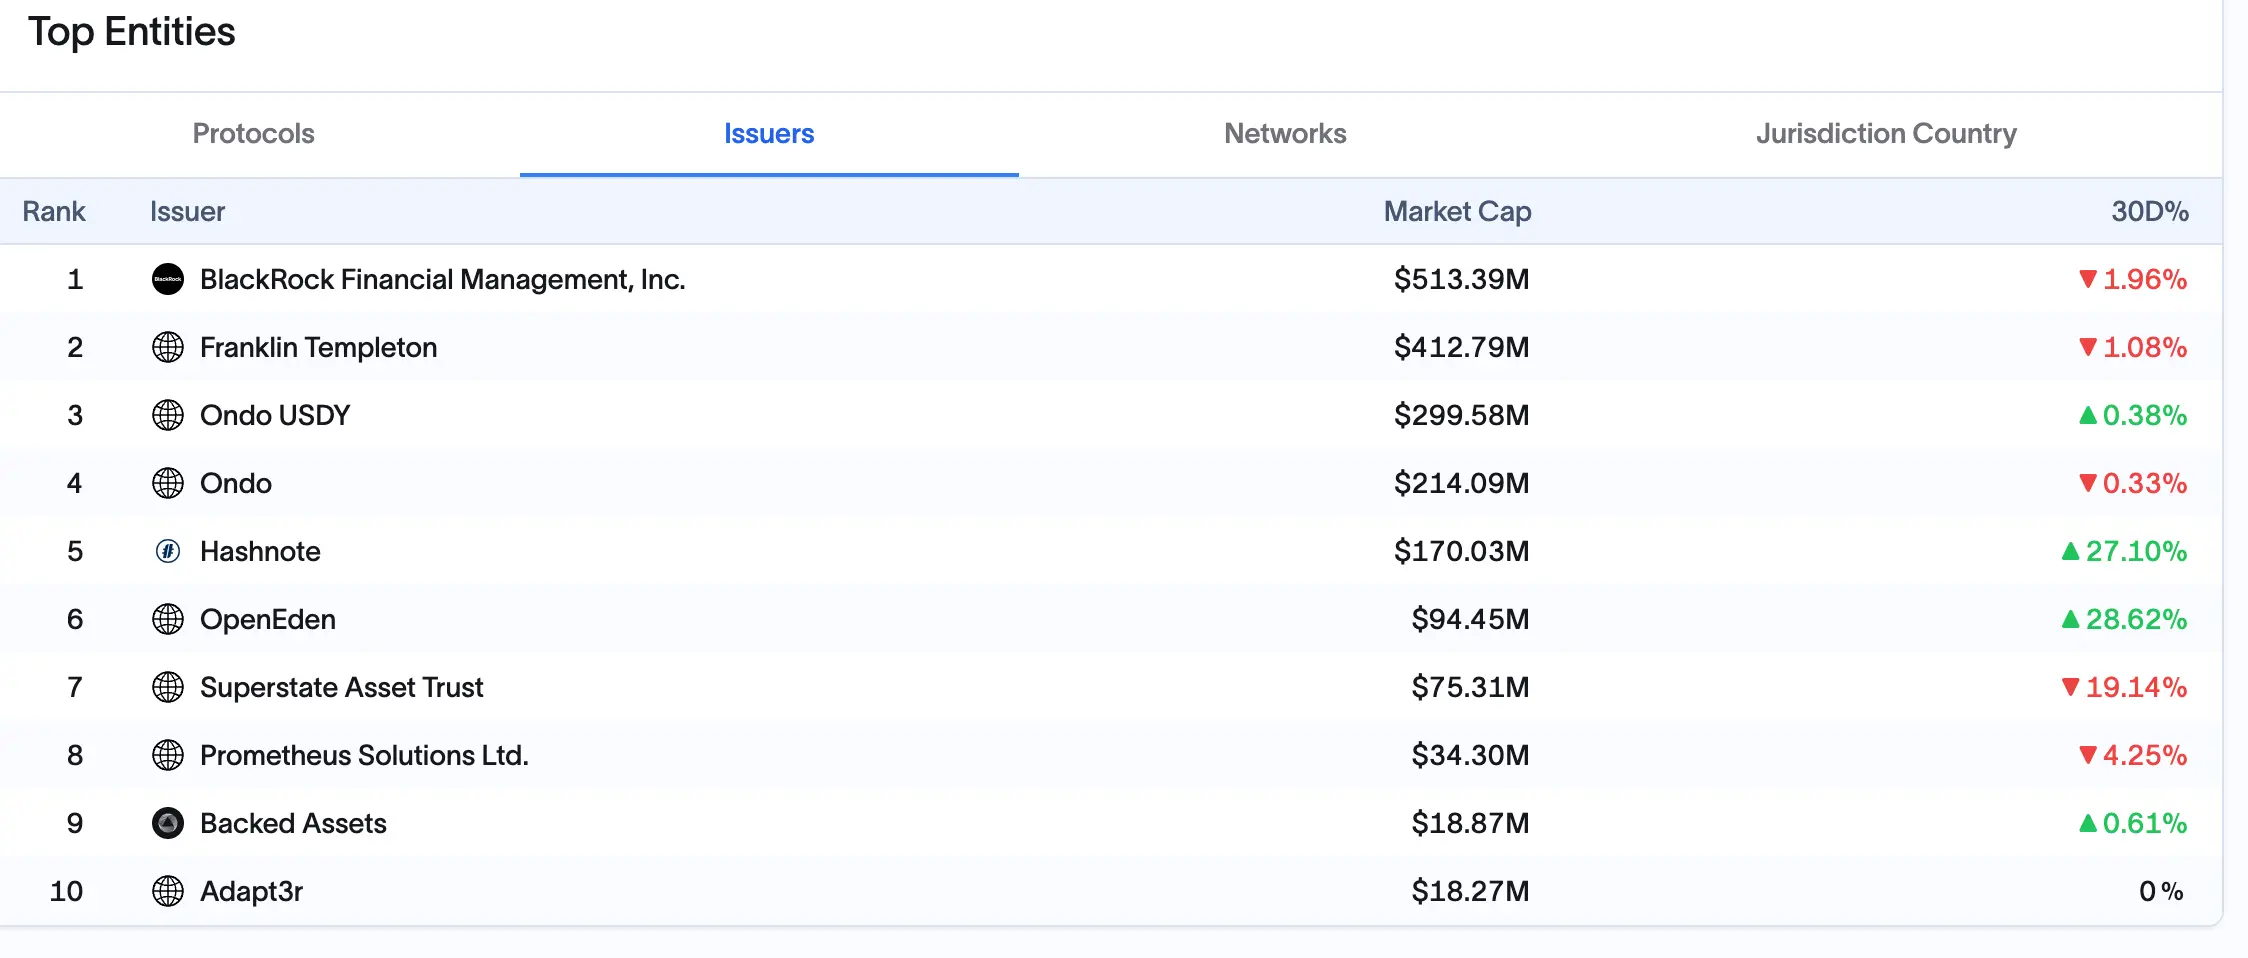Click OpenEden's 28.62% change value

click(x=2124, y=620)
